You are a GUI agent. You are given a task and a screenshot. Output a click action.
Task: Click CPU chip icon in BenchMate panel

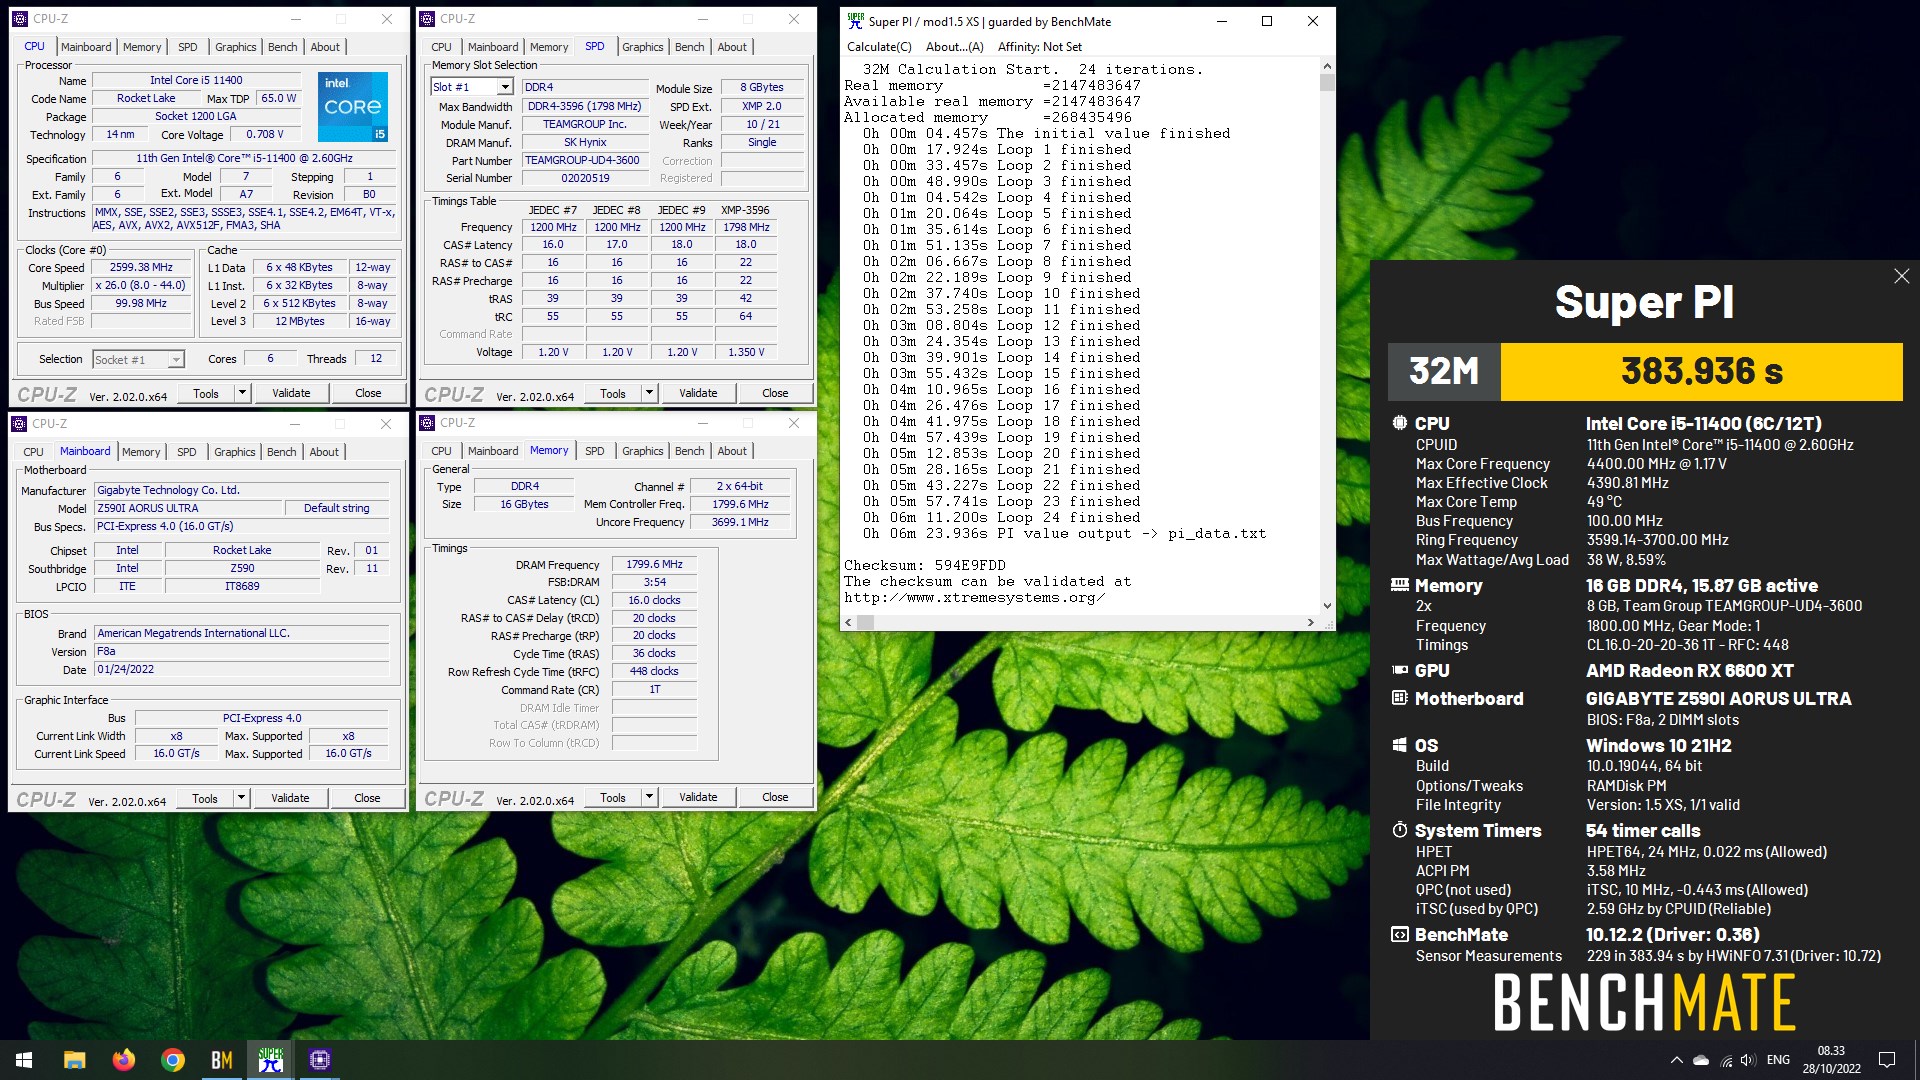tap(1399, 423)
